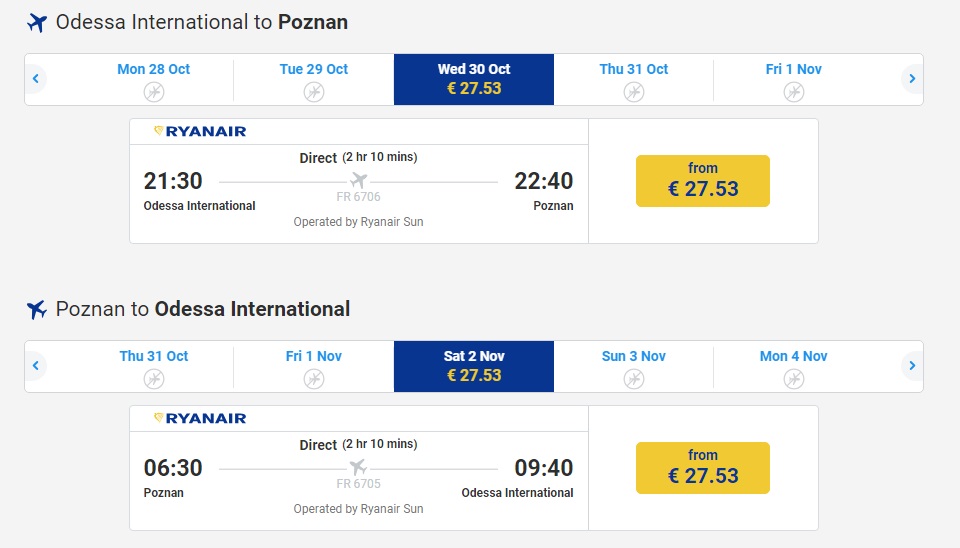Click the outbound flight number FR 6706

[358, 197]
